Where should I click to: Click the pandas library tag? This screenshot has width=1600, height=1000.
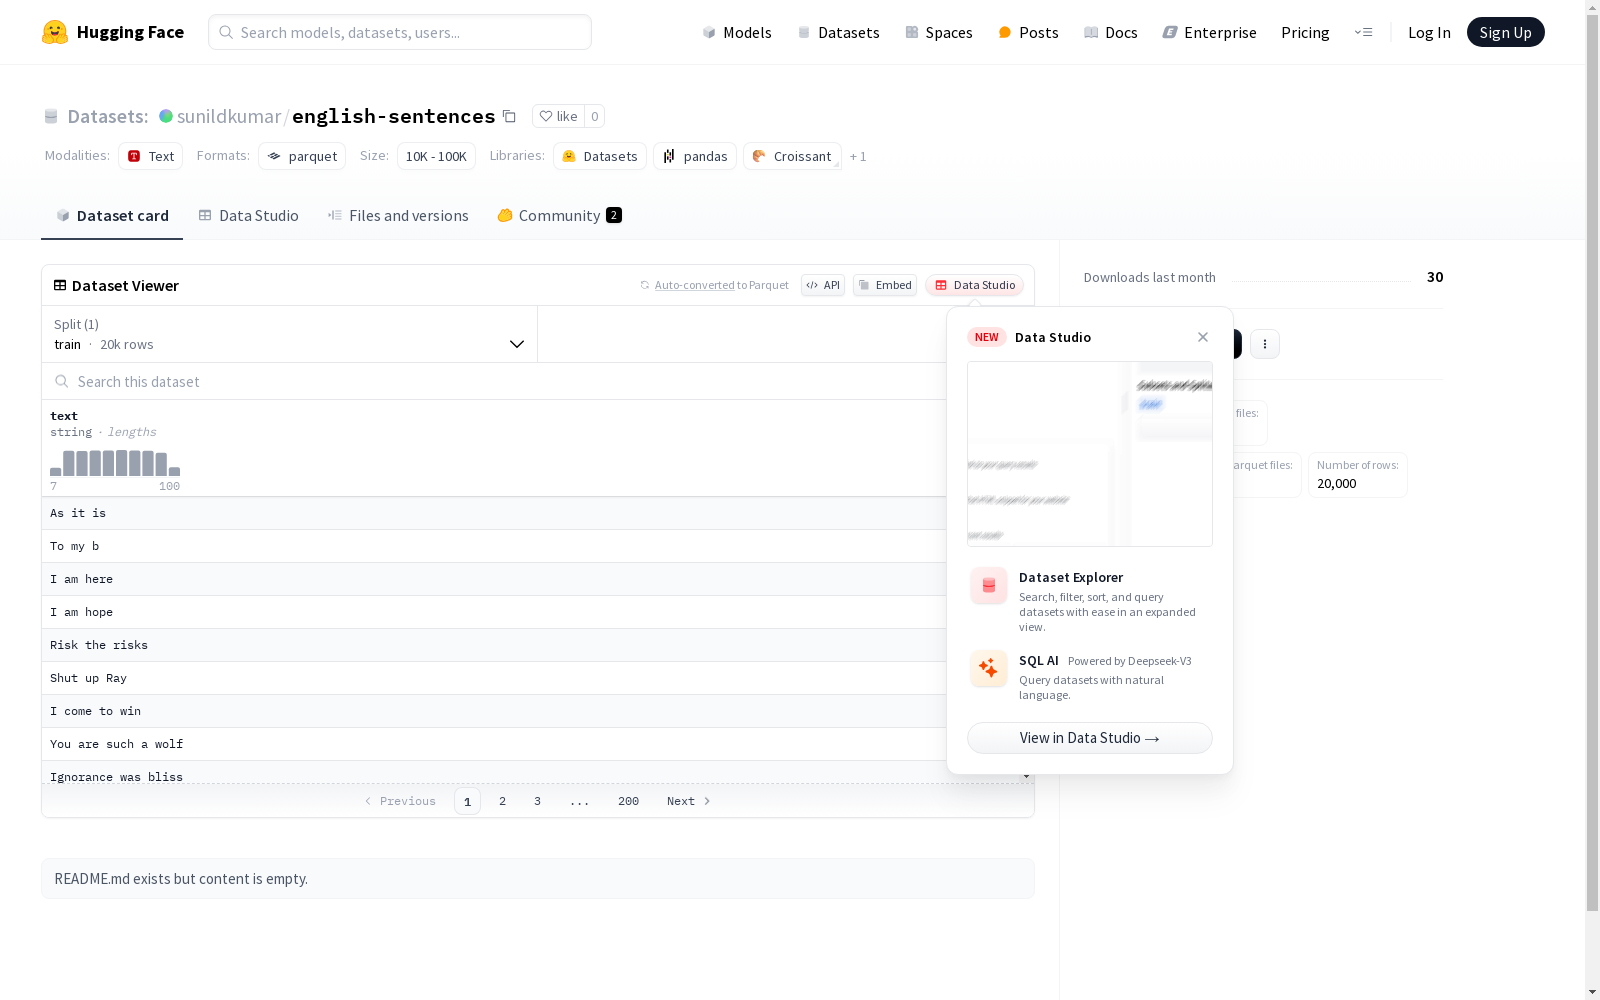click(695, 156)
